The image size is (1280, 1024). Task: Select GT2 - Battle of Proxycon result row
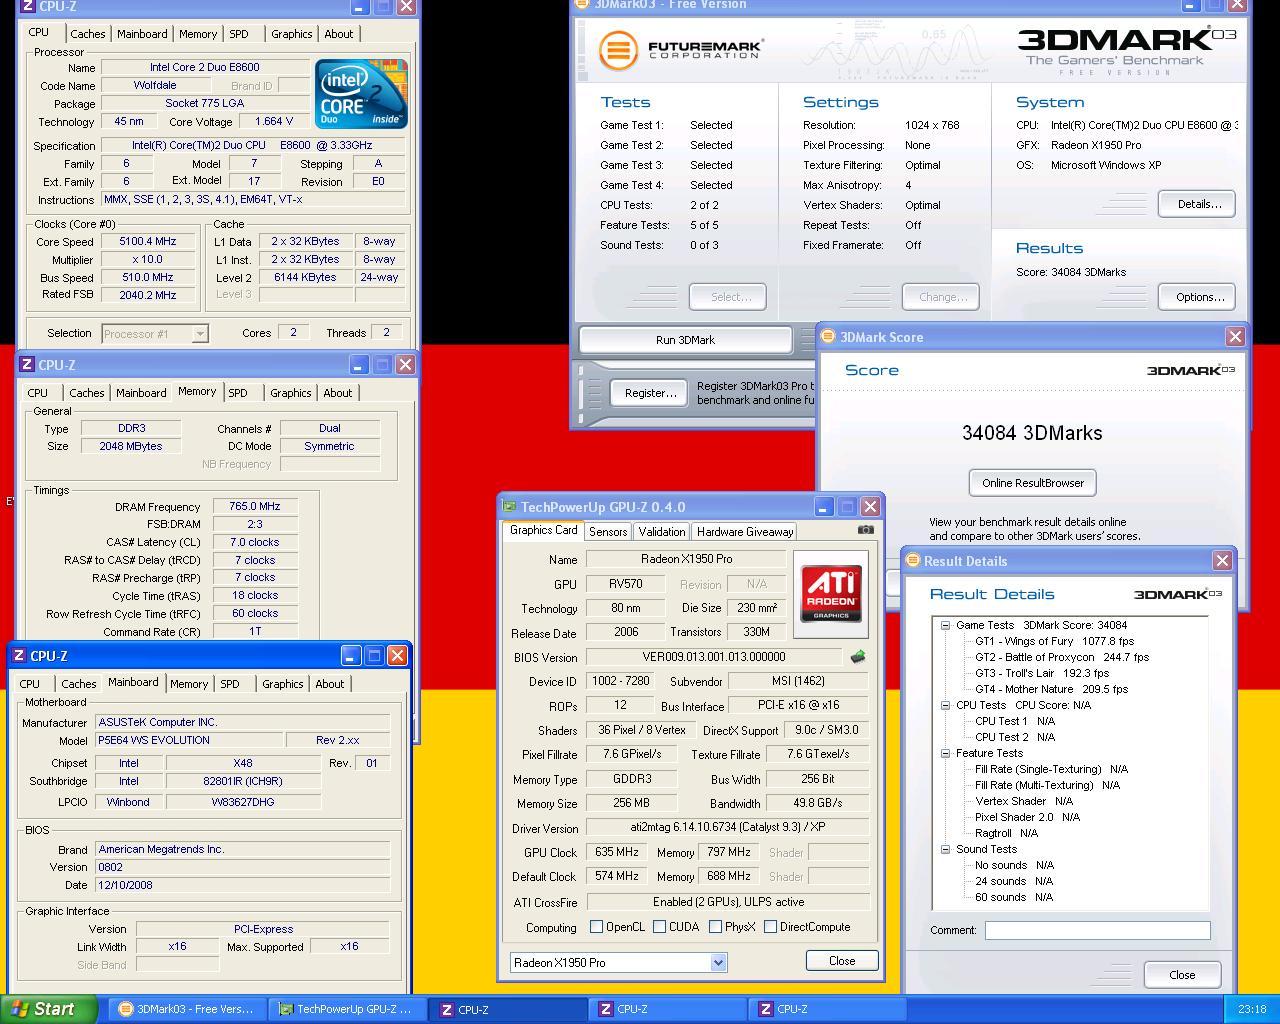click(x=1062, y=657)
